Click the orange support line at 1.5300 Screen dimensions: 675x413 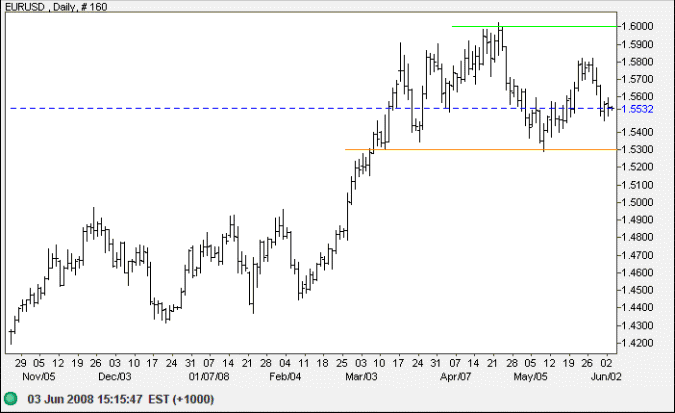[x=480, y=149]
